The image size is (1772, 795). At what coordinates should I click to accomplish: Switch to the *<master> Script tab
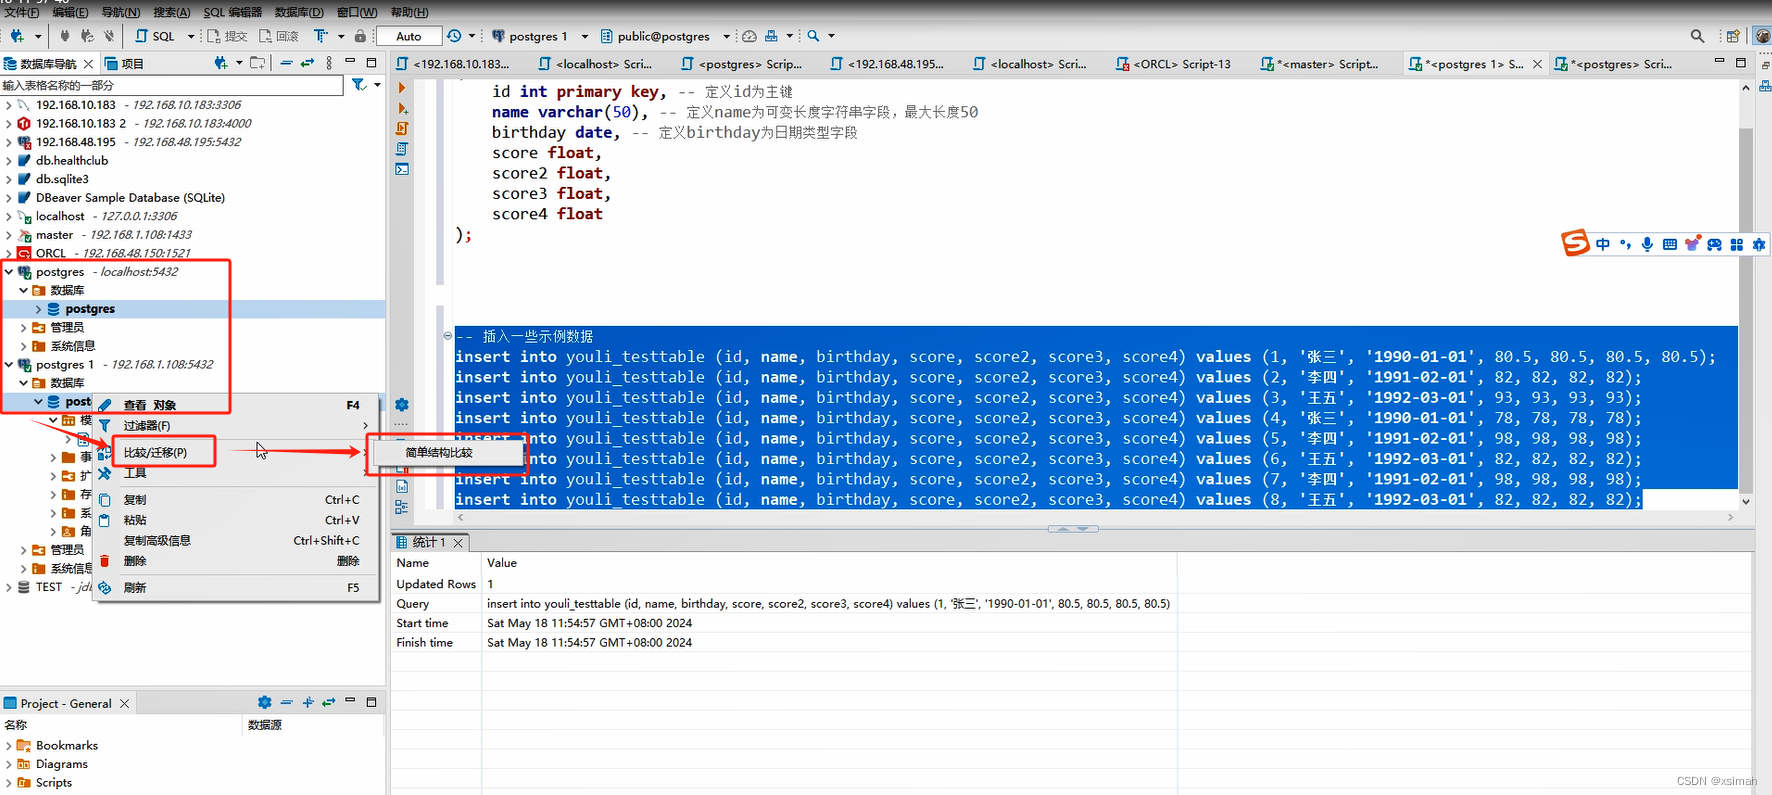1320,64
